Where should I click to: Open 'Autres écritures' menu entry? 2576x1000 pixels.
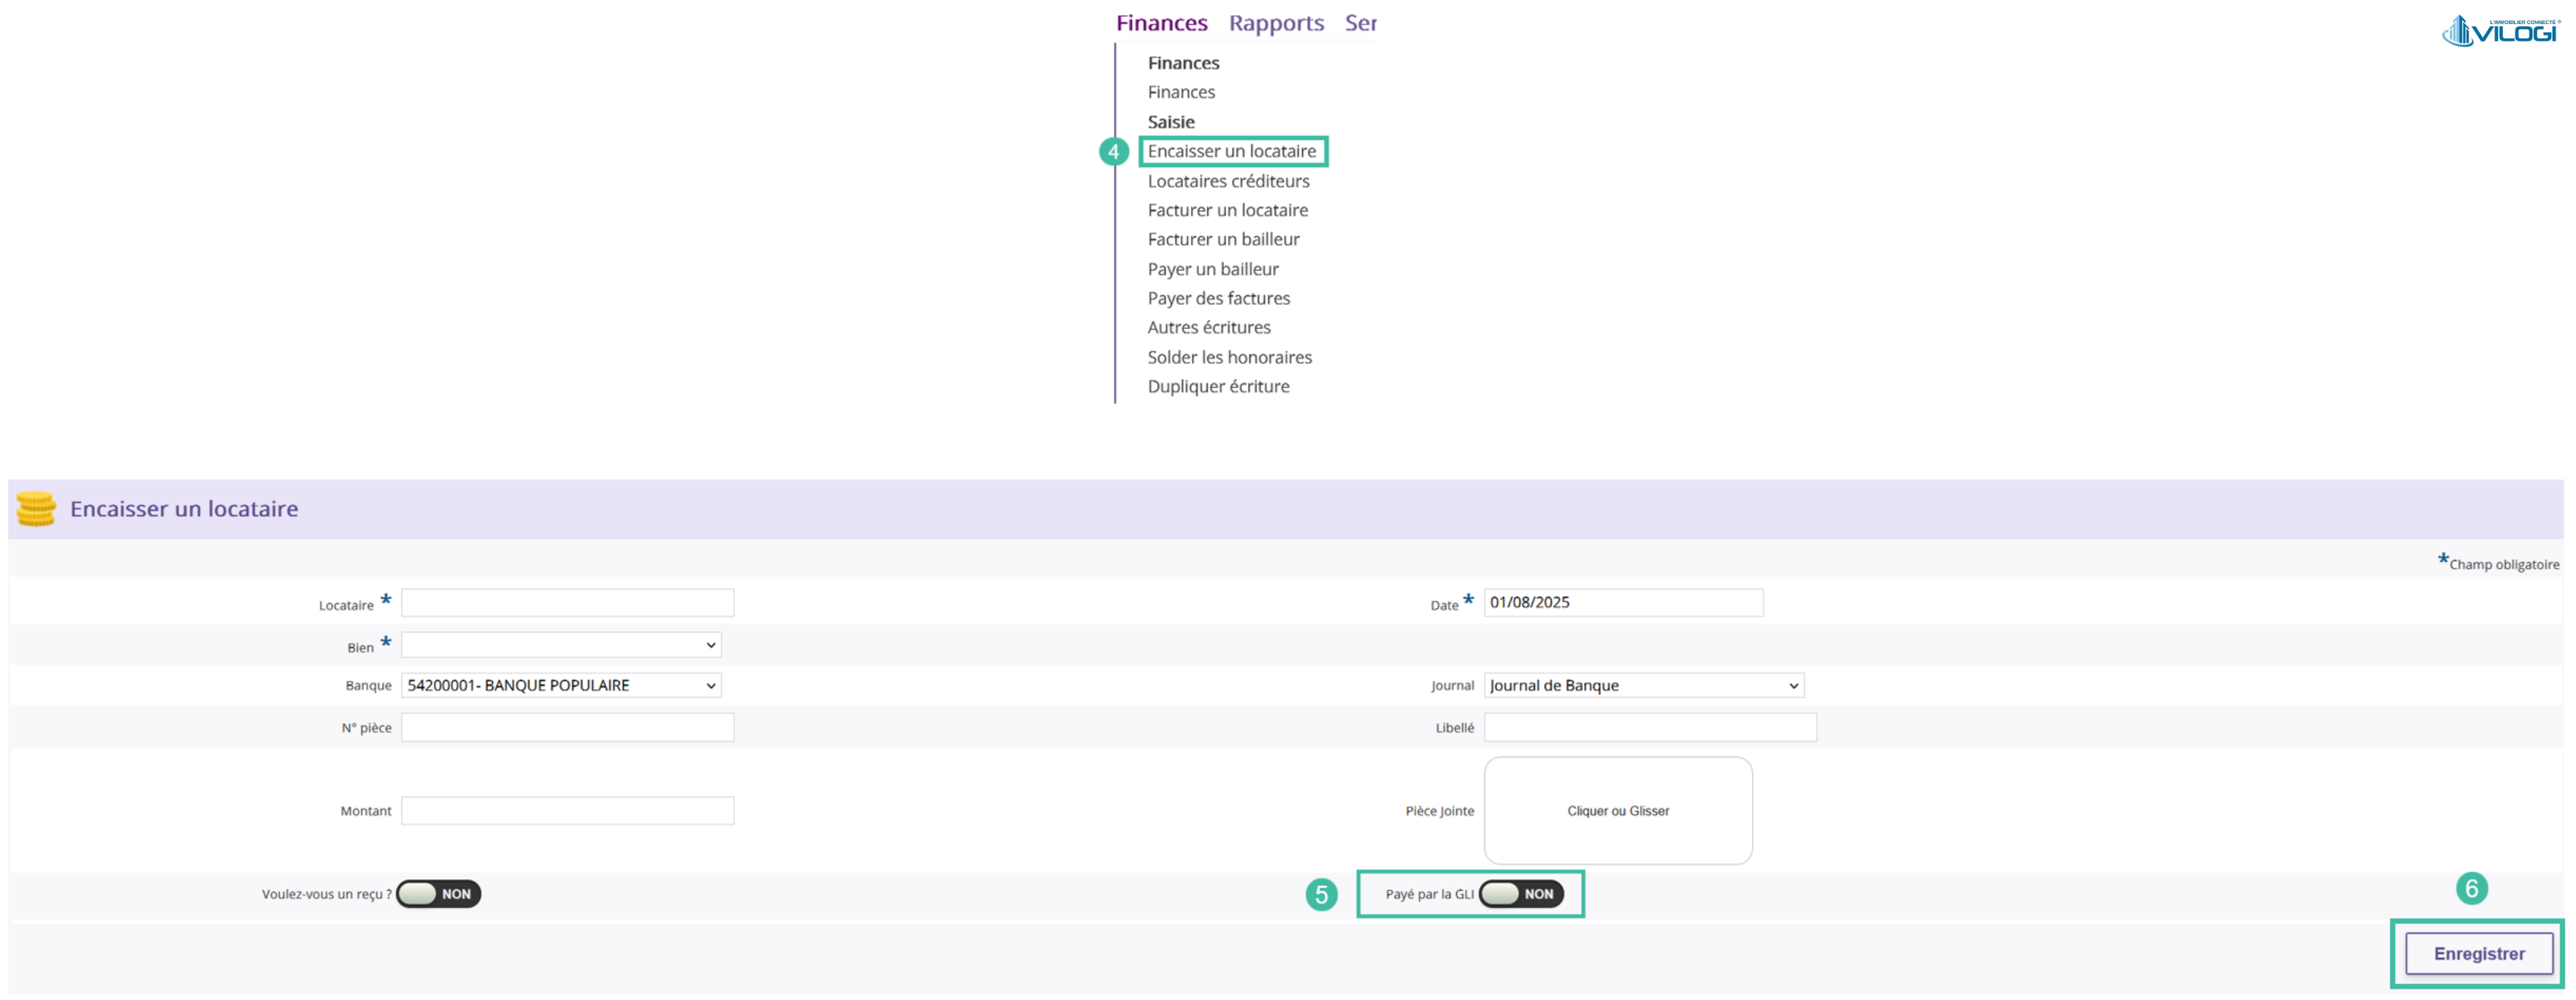(1209, 327)
